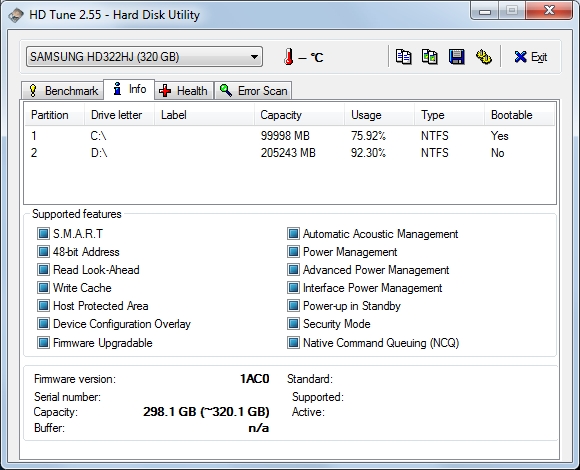Click the Exit button
The width and height of the screenshot is (580, 470).
click(x=530, y=57)
